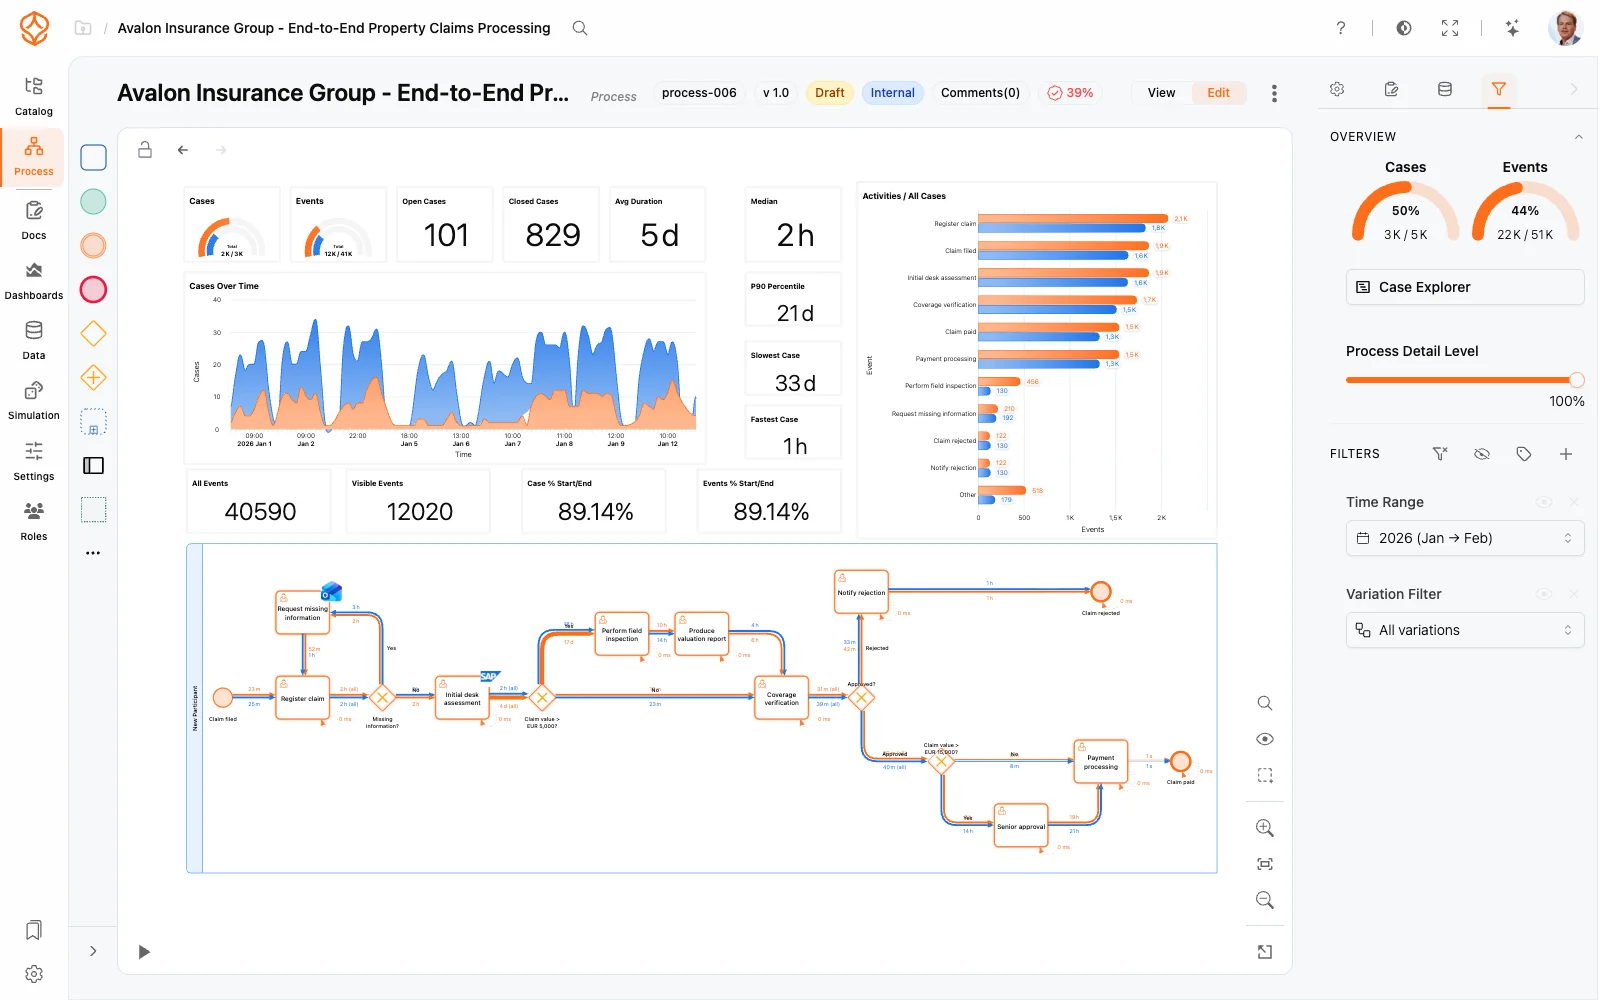Switch to Edit mode
This screenshot has height=1000, width=1600.
point(1218,93)
